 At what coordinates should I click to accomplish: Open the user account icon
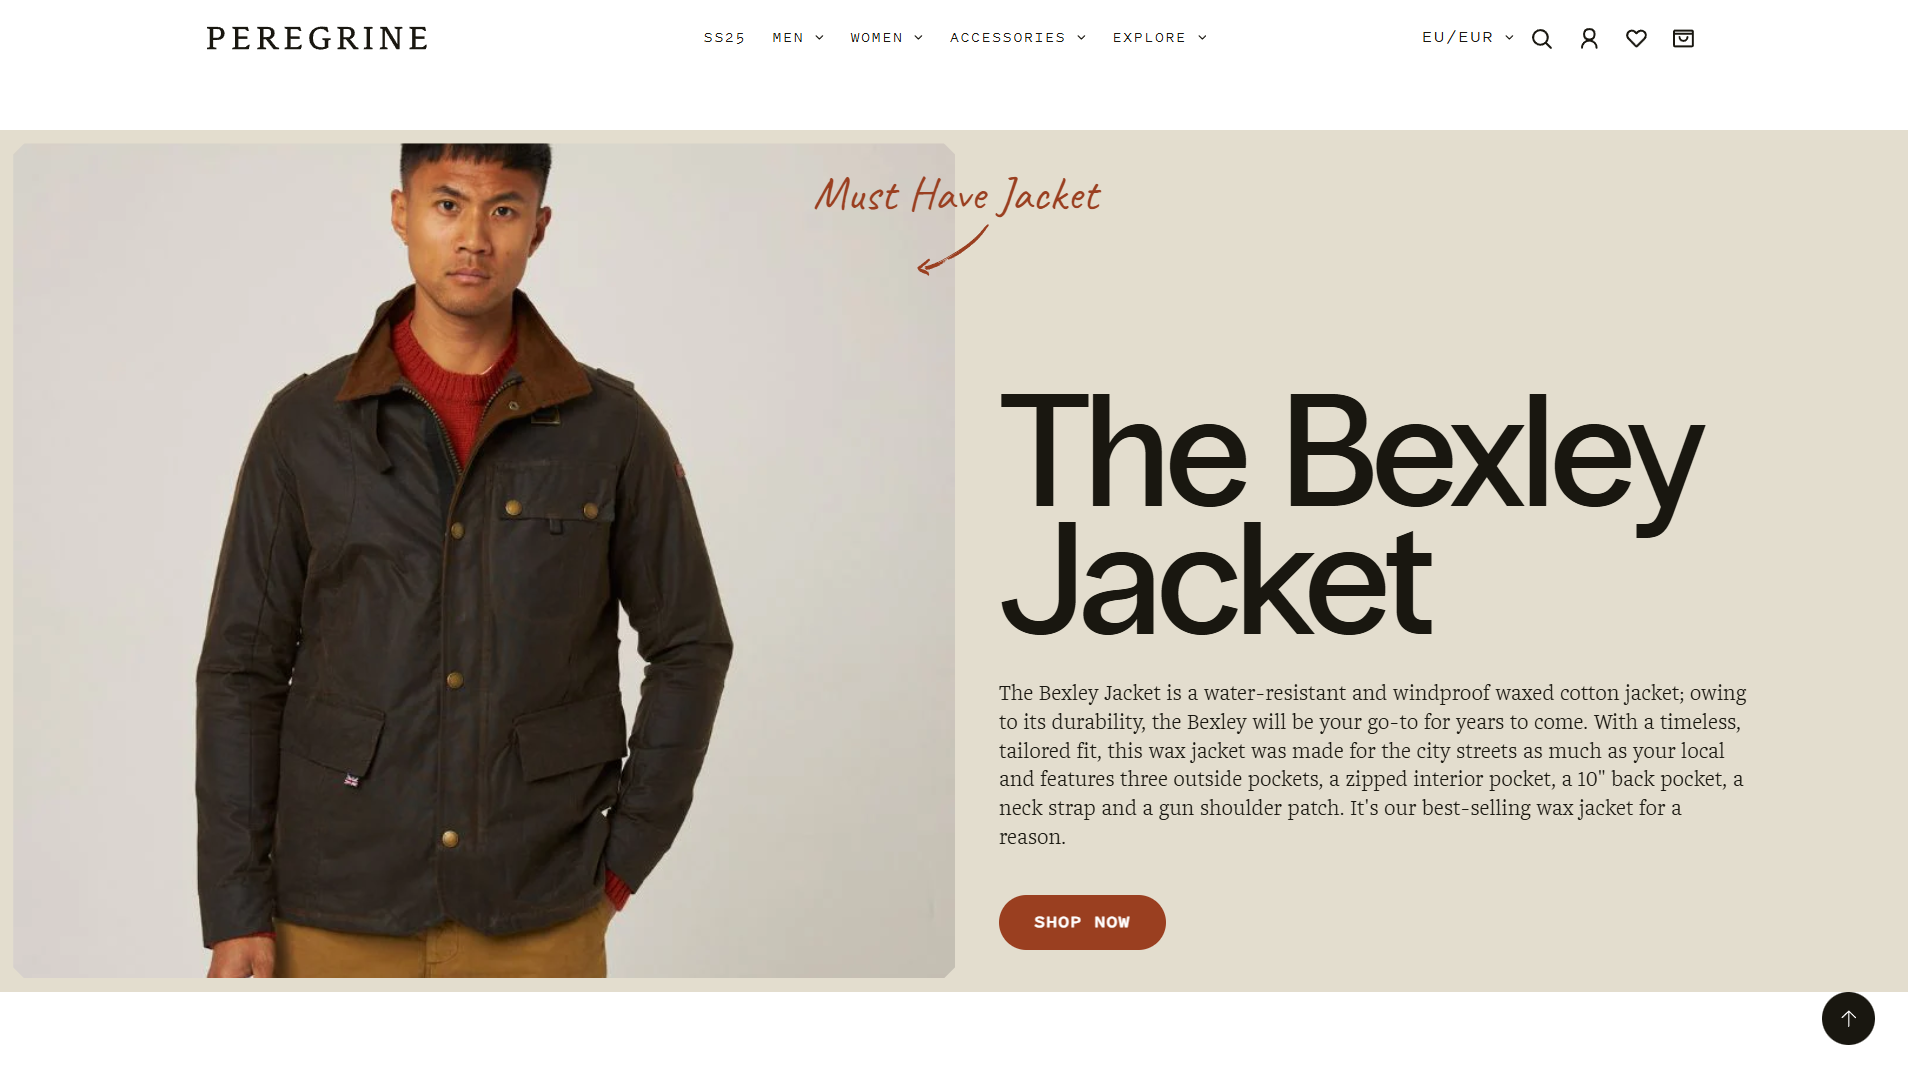(1589, 39)
